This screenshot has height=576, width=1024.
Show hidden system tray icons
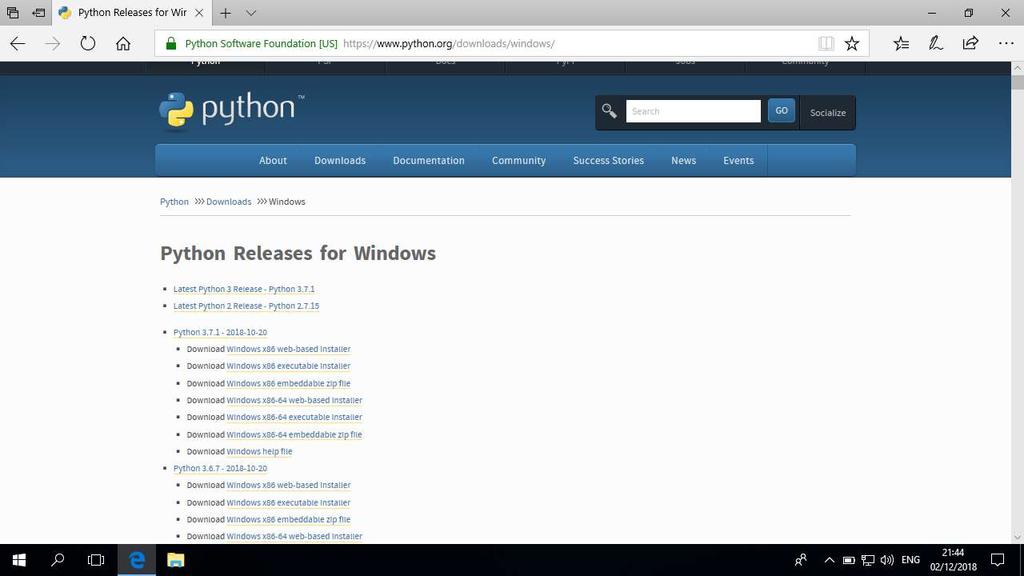[x=829, y=560]
